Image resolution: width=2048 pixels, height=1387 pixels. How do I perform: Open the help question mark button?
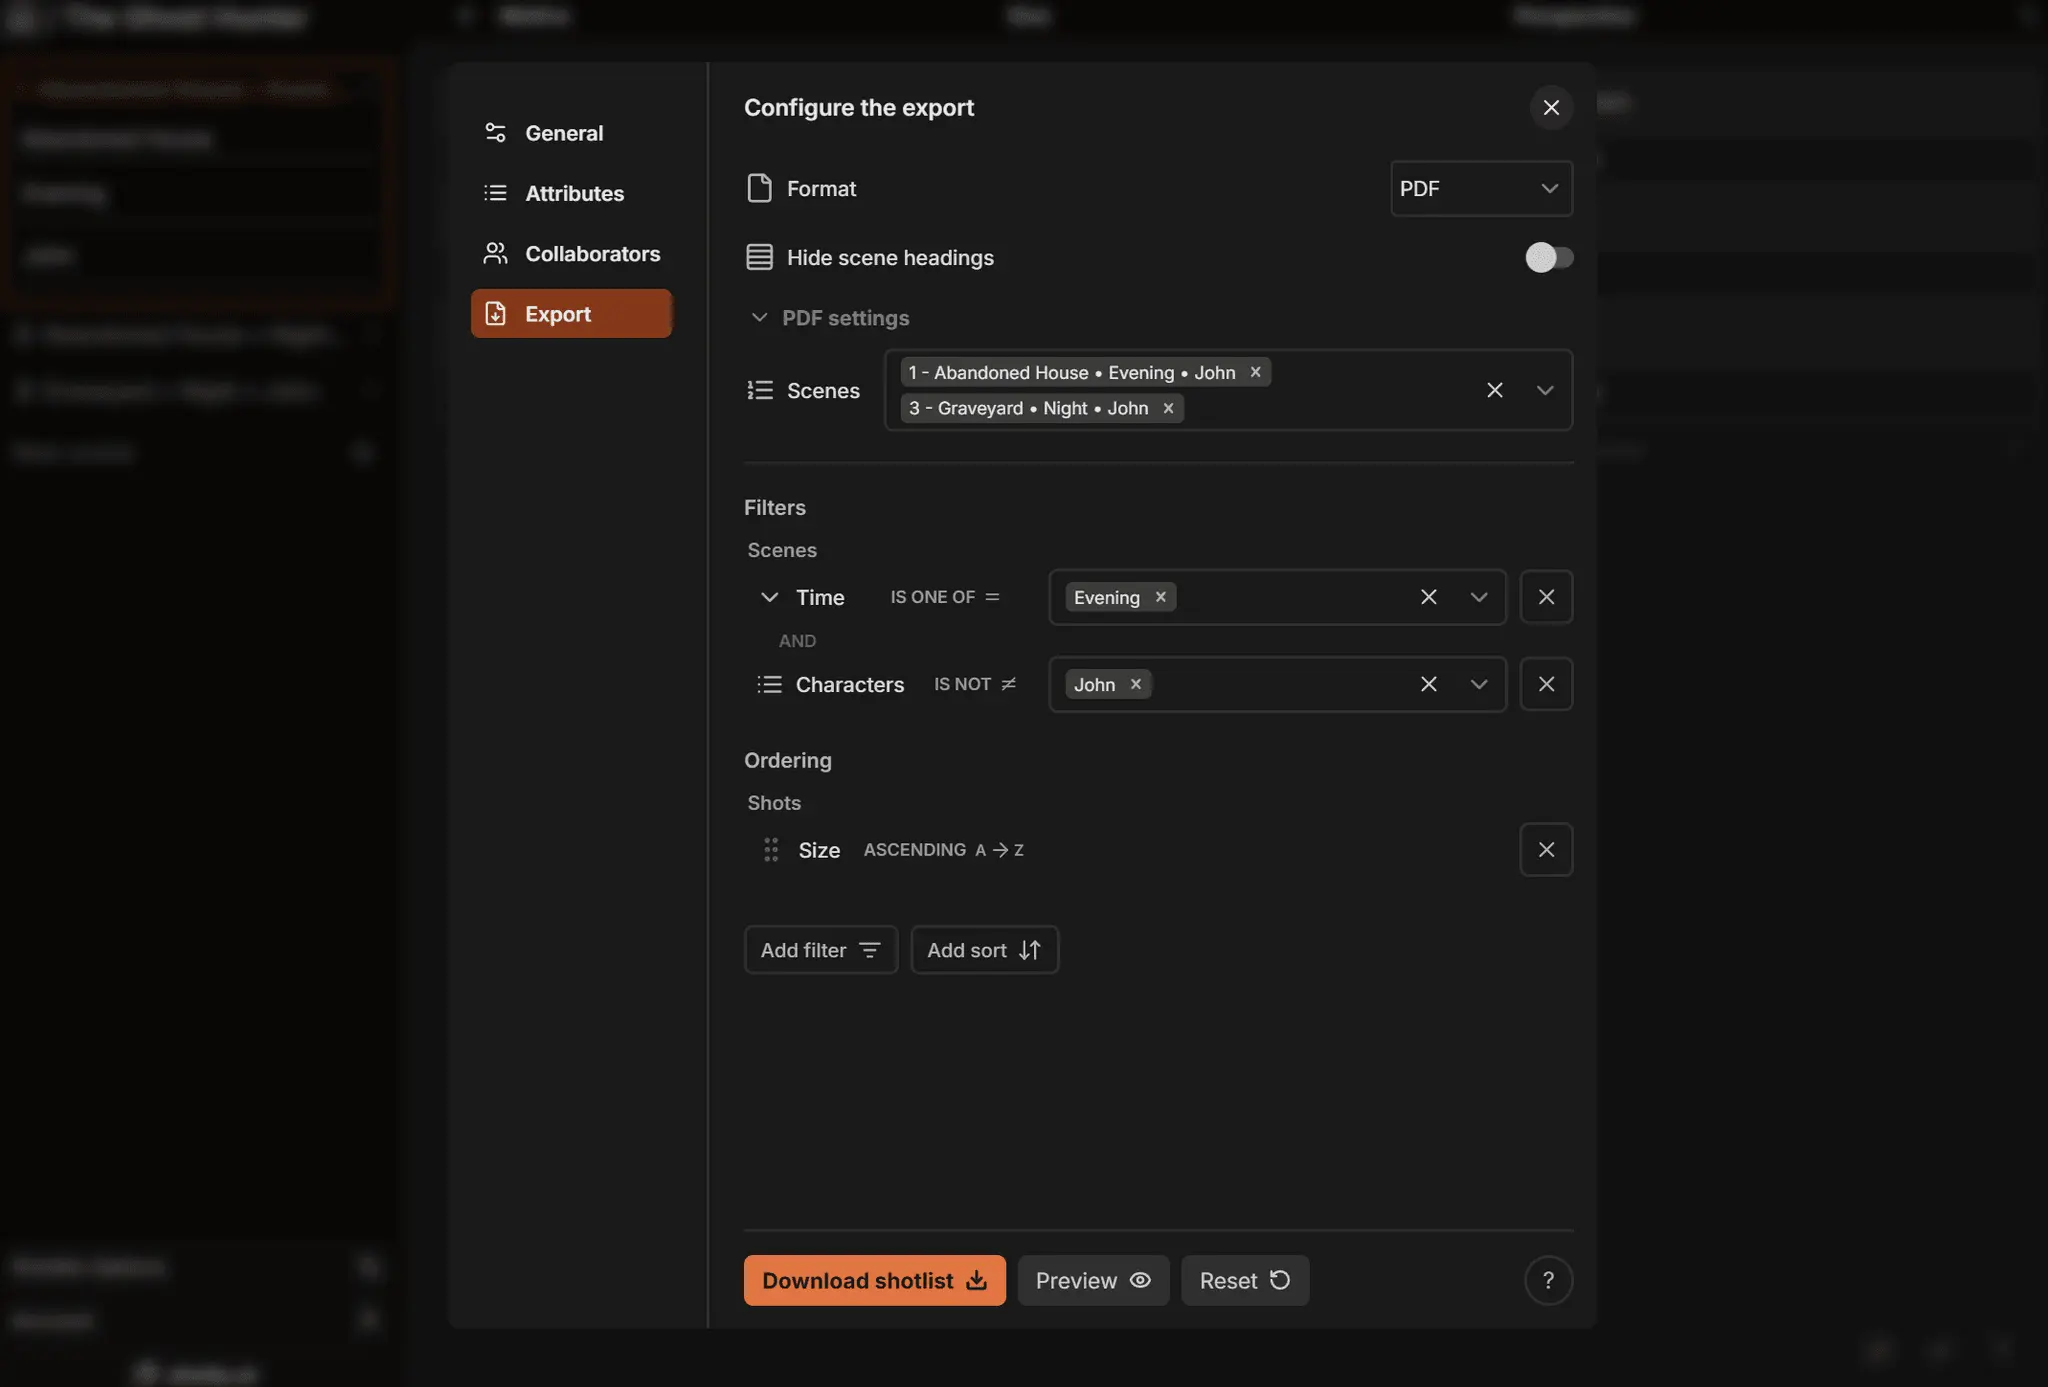[x=1548, y=1281]
